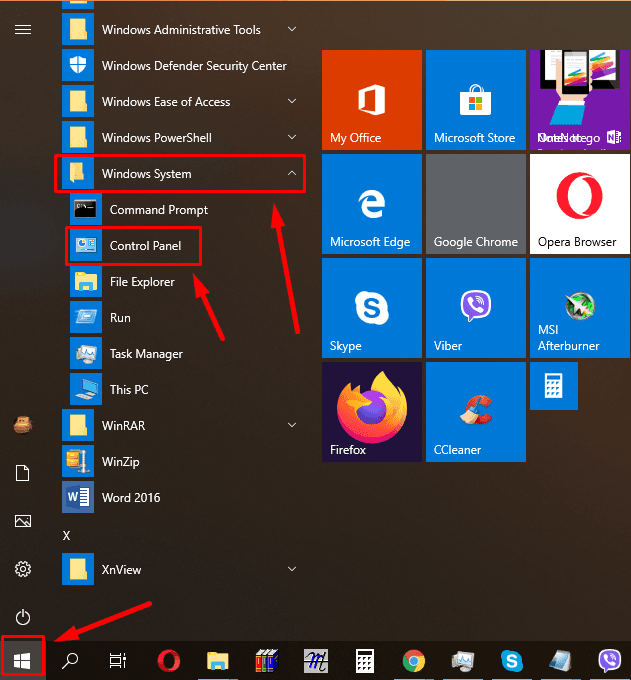Image resolution: width=631 pixels, height=680 pixels.
Task: Open the Windows Administrative Tools folder label
Action: pyautogui.click(x=181, y=29)
